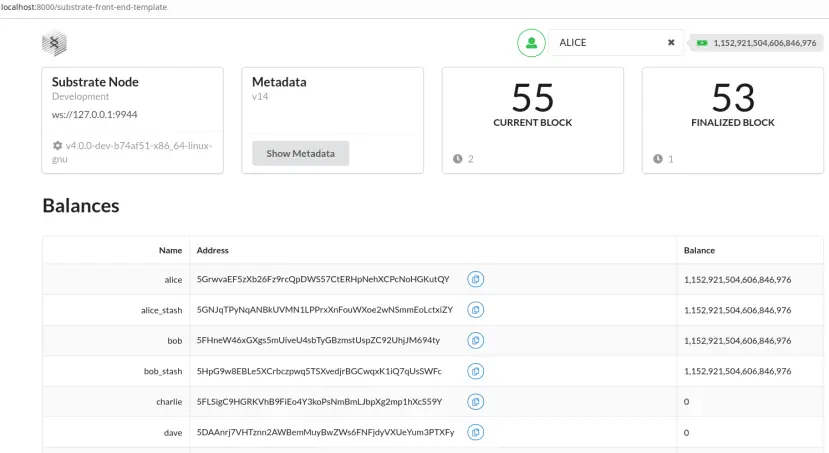Select alice's address 5GrwvaEF5zXb26Fz9rcQpDWS57CtERHpNehXCPcNoHGKutQY
This screenshot has width=829, height=453.
click(x=323, y=279)
